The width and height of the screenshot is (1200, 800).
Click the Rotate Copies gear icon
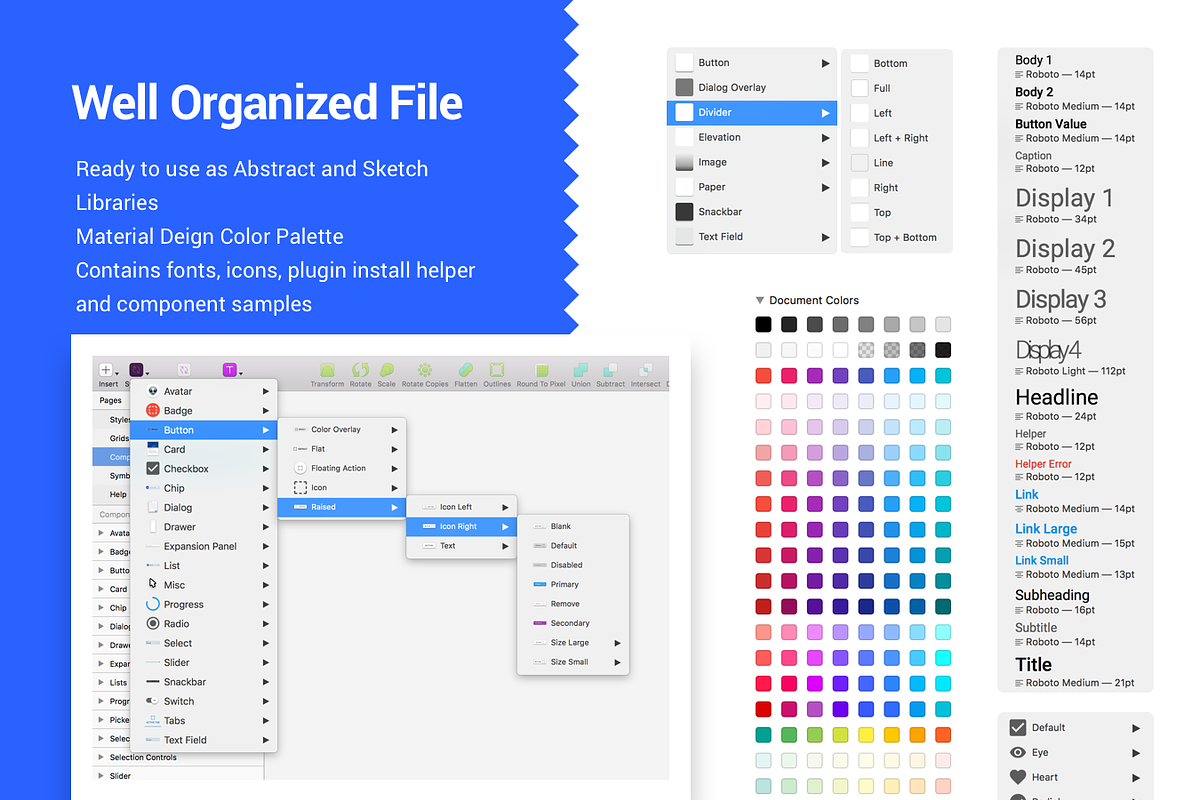tap(425, 370)
